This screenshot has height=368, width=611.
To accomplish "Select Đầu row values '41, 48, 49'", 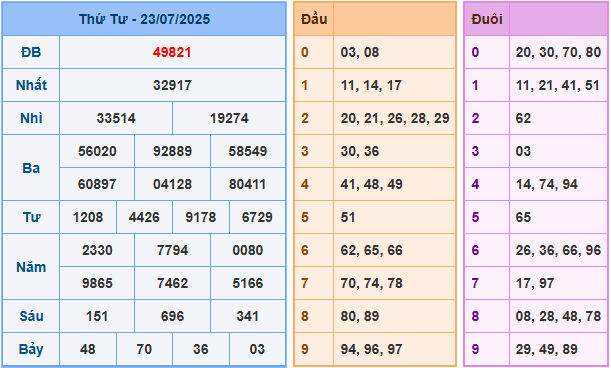I will click(x=371, y=184).
